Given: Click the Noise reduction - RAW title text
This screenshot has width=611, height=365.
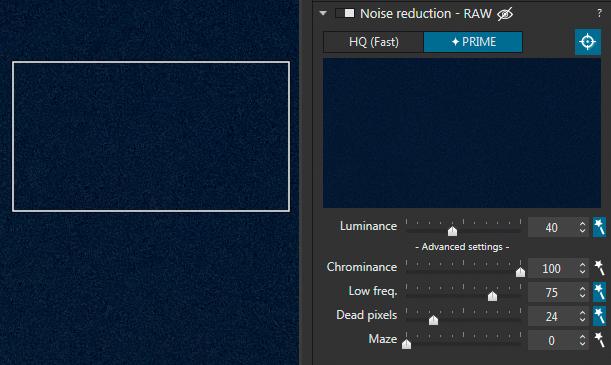Looking at the screenshot, I should [426, 14].
